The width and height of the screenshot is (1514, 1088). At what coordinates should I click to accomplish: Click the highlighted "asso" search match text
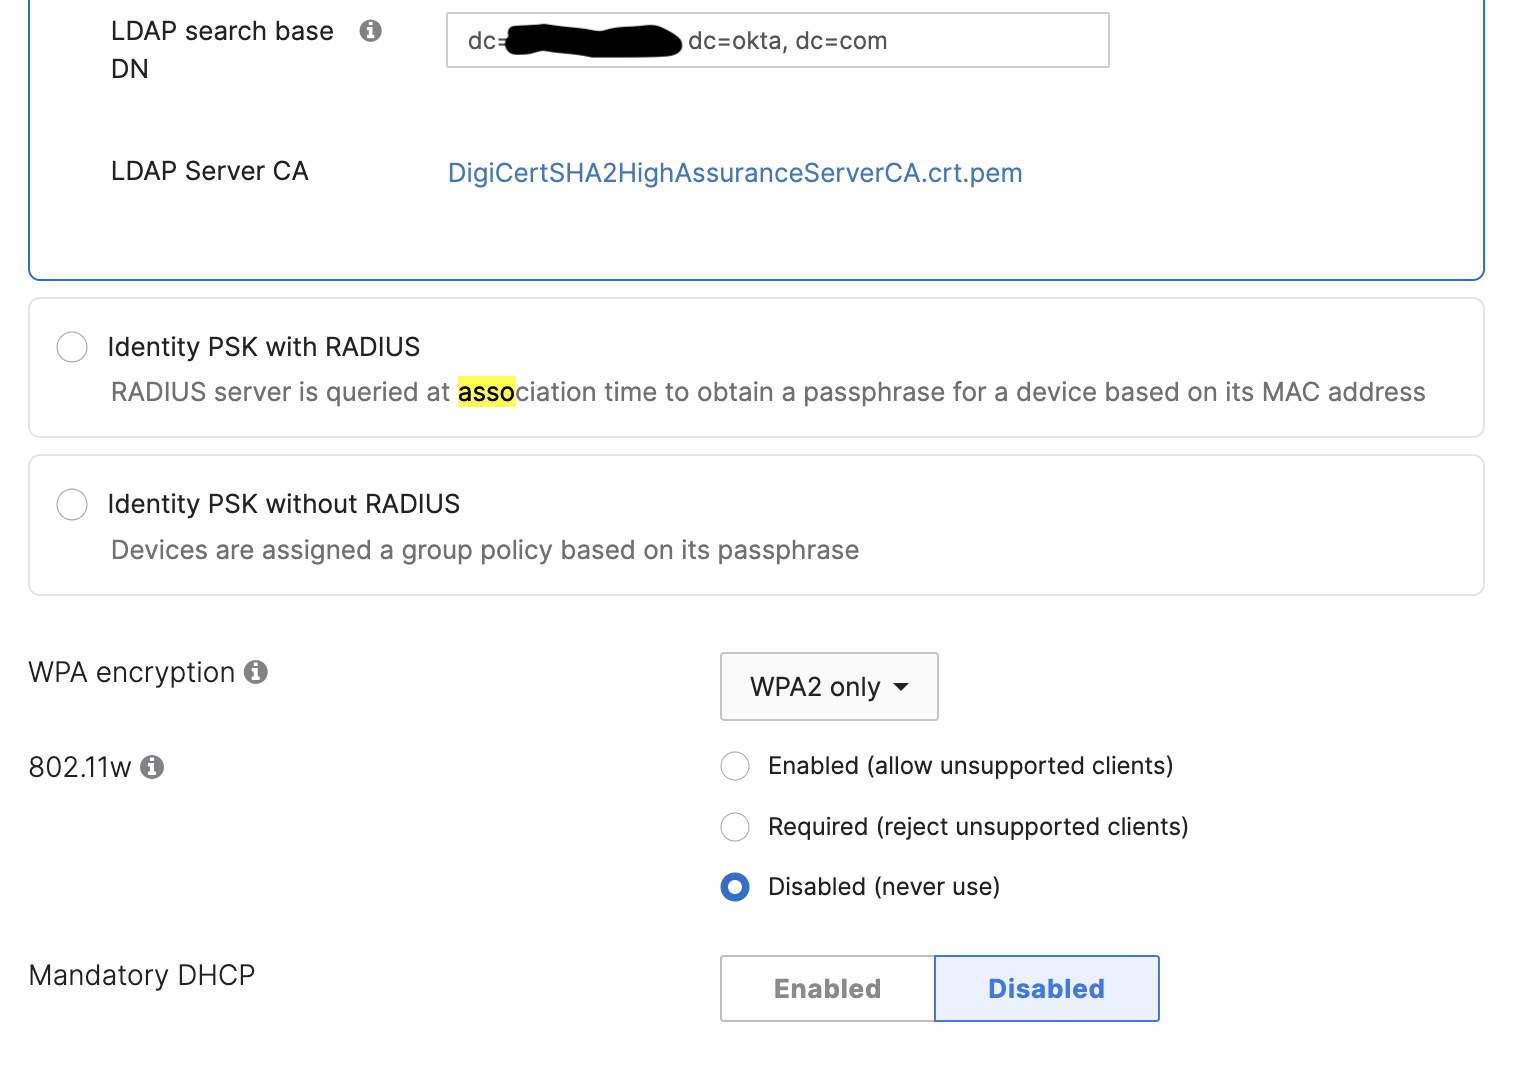pos(485,391)
